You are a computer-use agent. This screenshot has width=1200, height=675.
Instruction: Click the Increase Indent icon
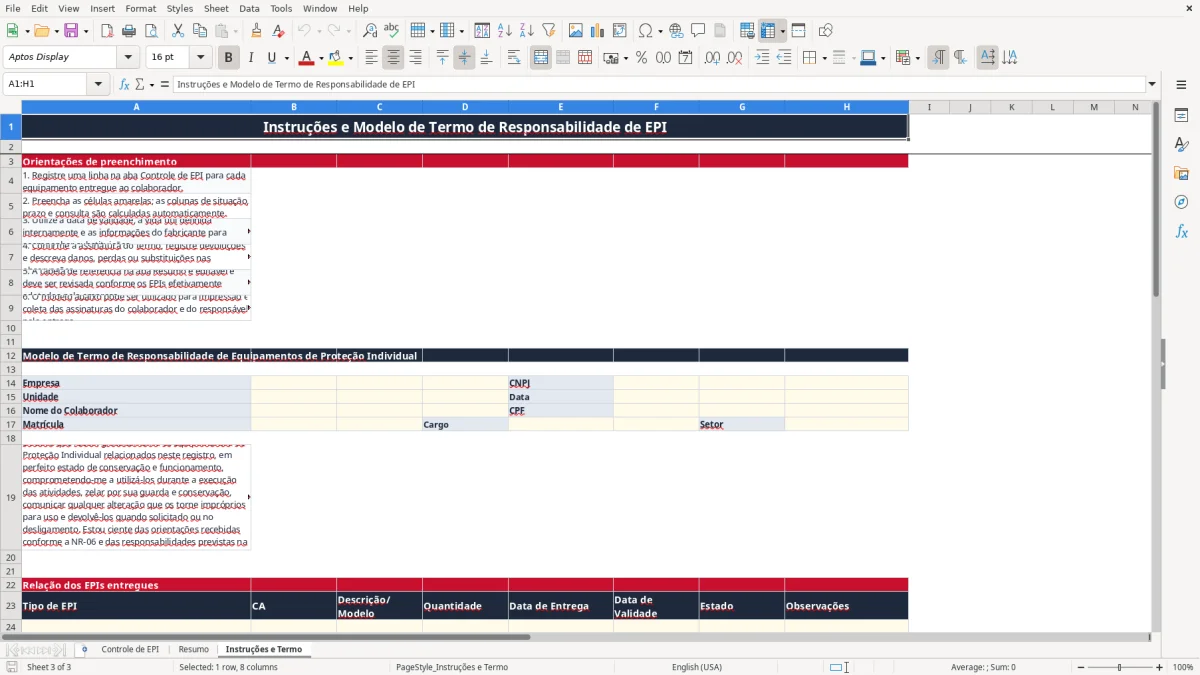(762, 58)
